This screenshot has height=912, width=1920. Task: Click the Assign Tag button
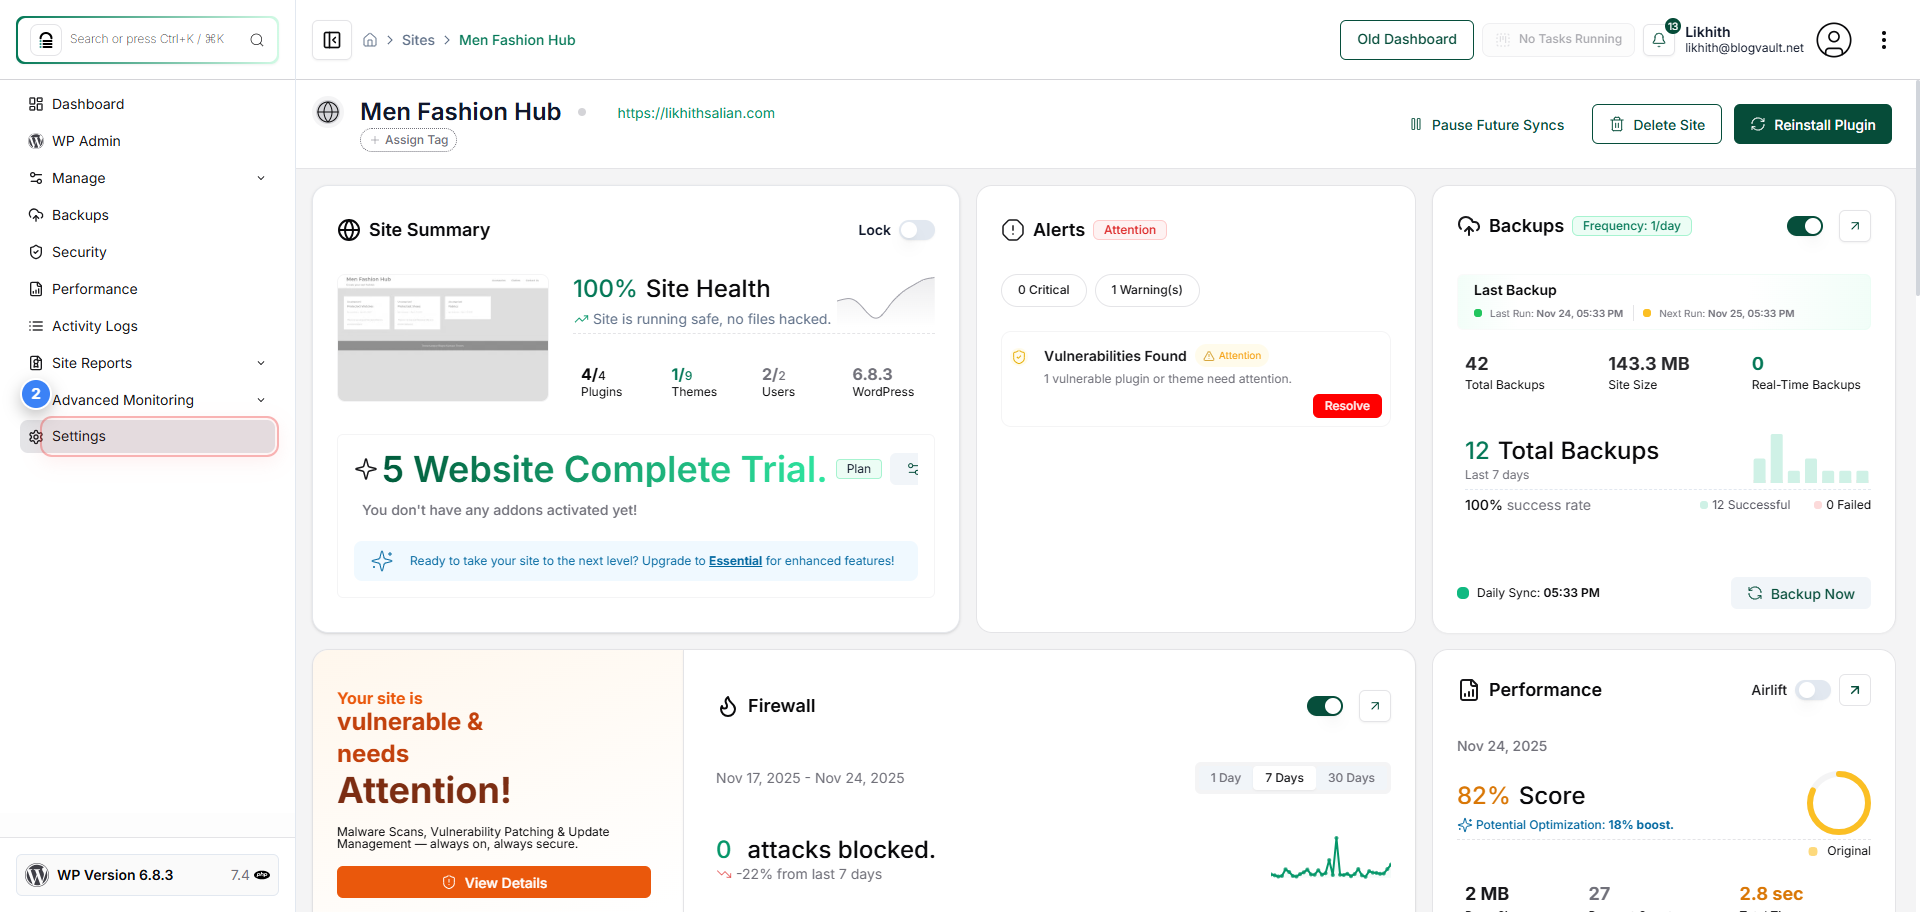(x=409, y=140)
